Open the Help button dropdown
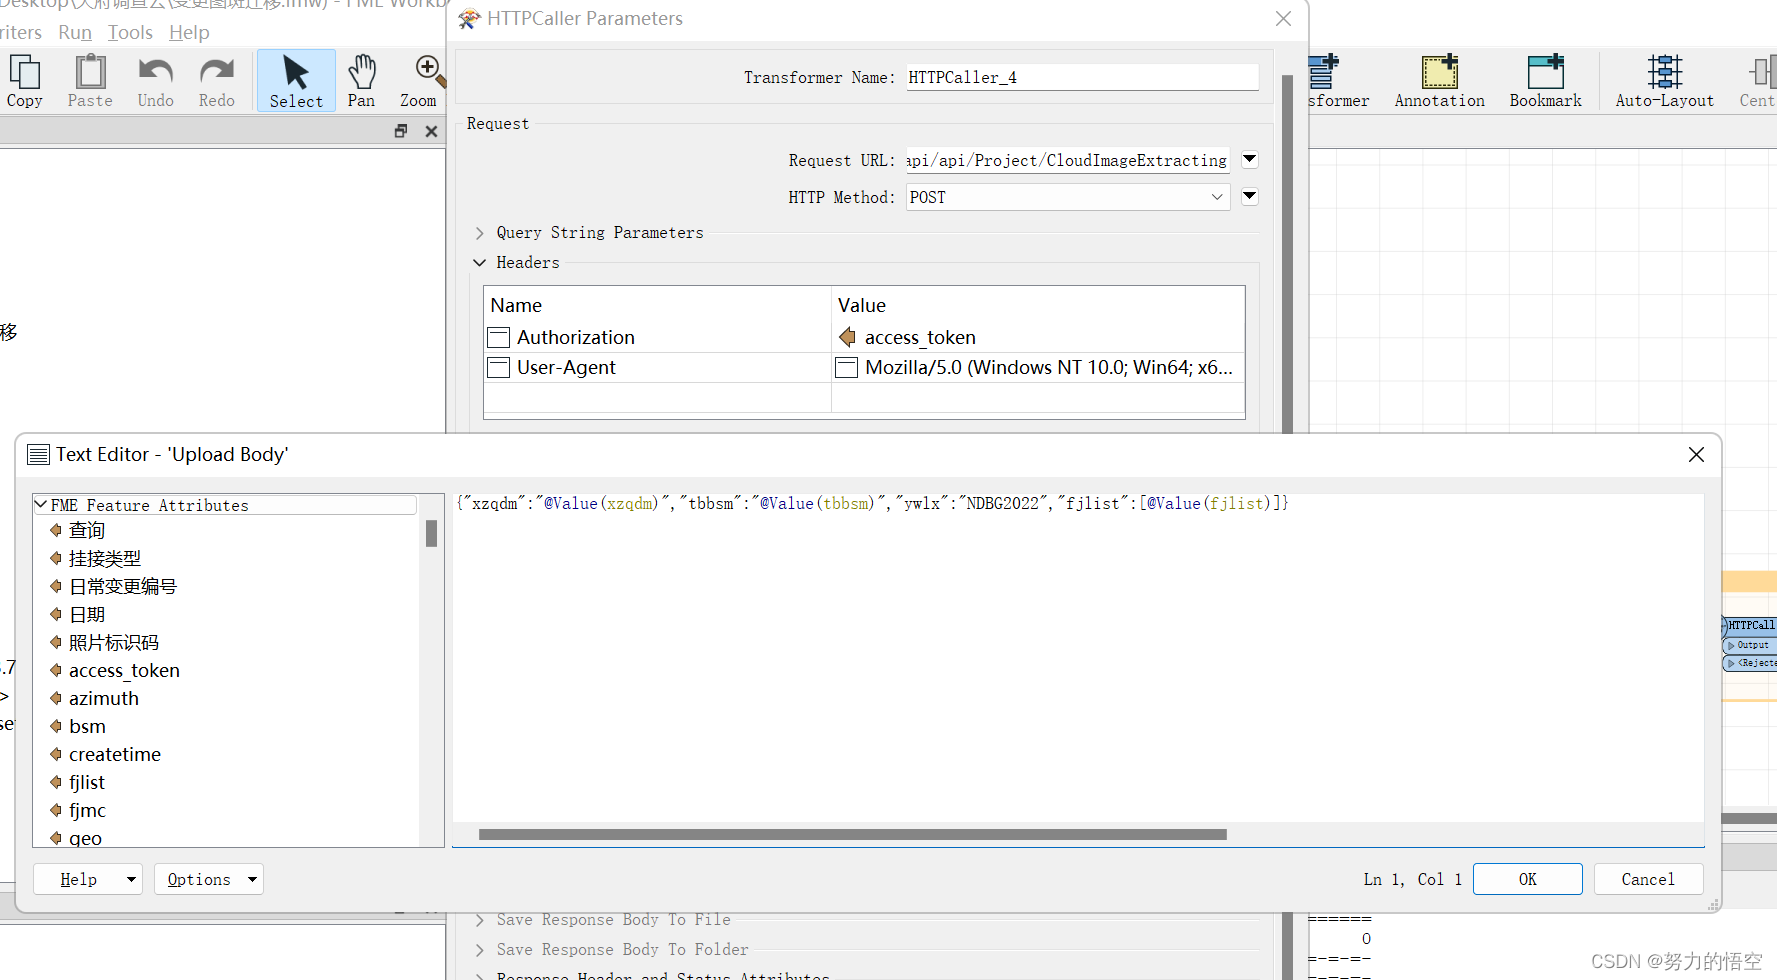This screenshot has width=1777, height=980. (x=131, y=879)
